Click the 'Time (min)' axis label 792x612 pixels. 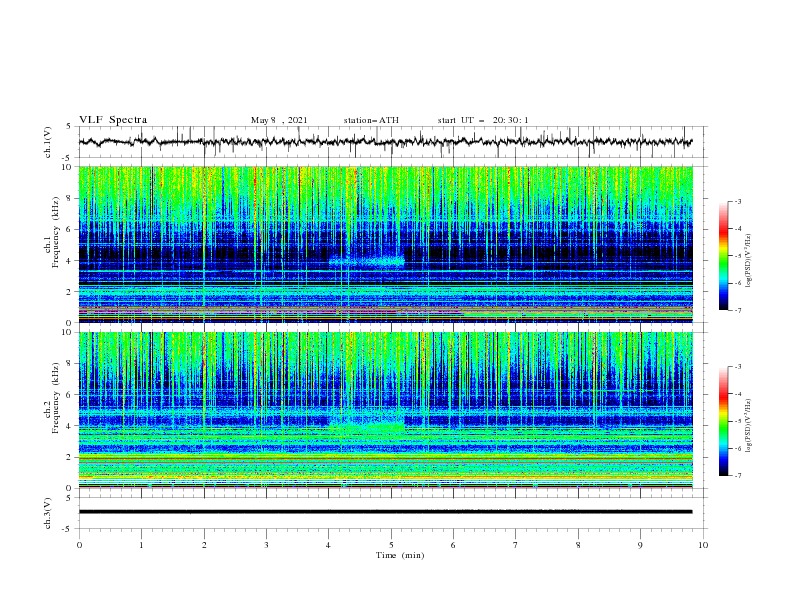click(400, 555)
